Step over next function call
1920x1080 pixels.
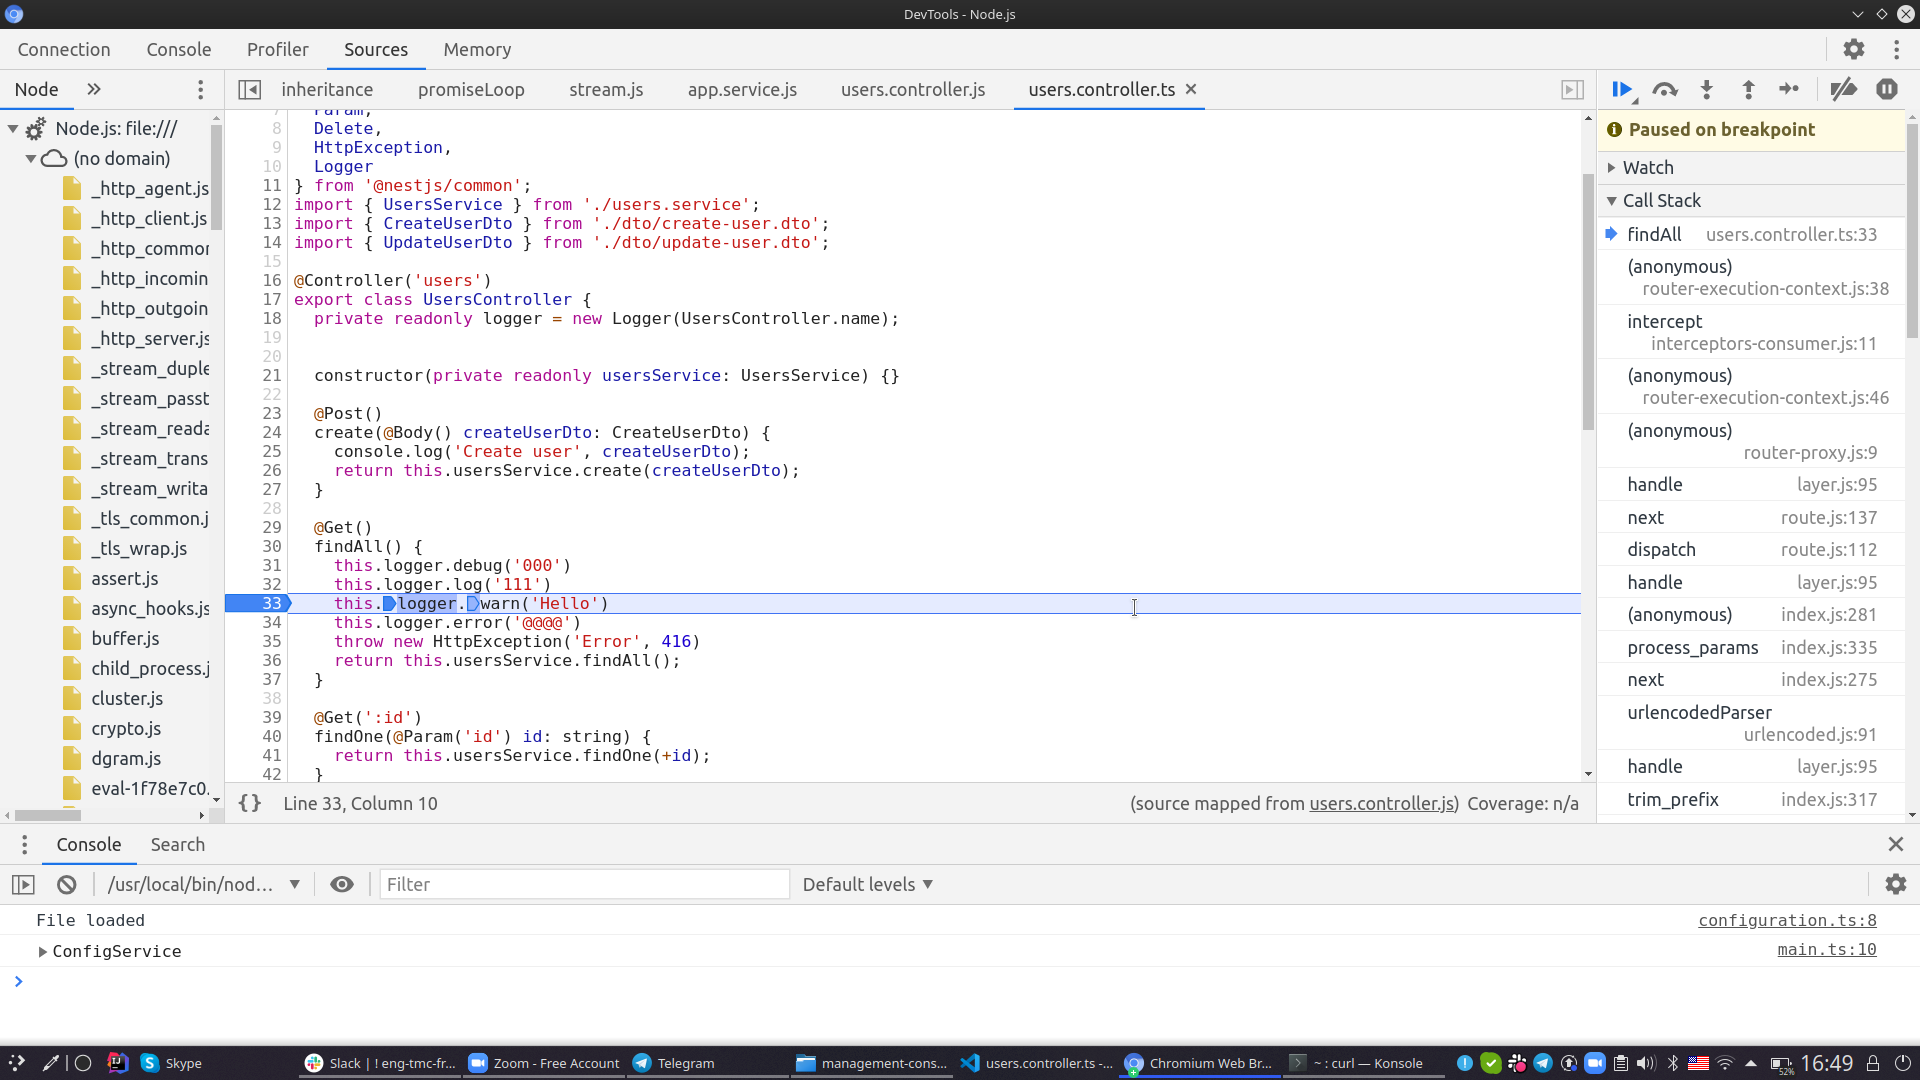1665,90
